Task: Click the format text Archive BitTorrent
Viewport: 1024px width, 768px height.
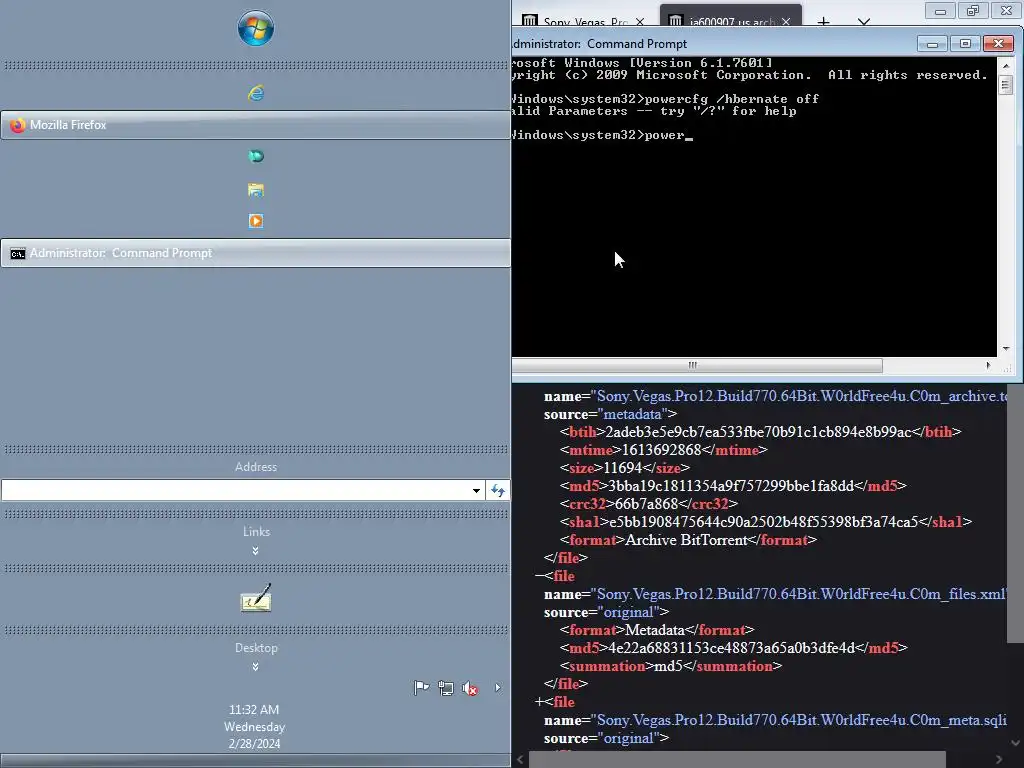Action: click(686, 540)
